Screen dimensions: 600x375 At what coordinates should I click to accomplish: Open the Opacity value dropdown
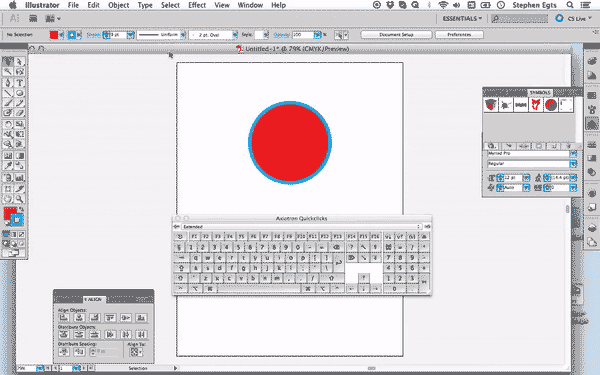[317, 35]
